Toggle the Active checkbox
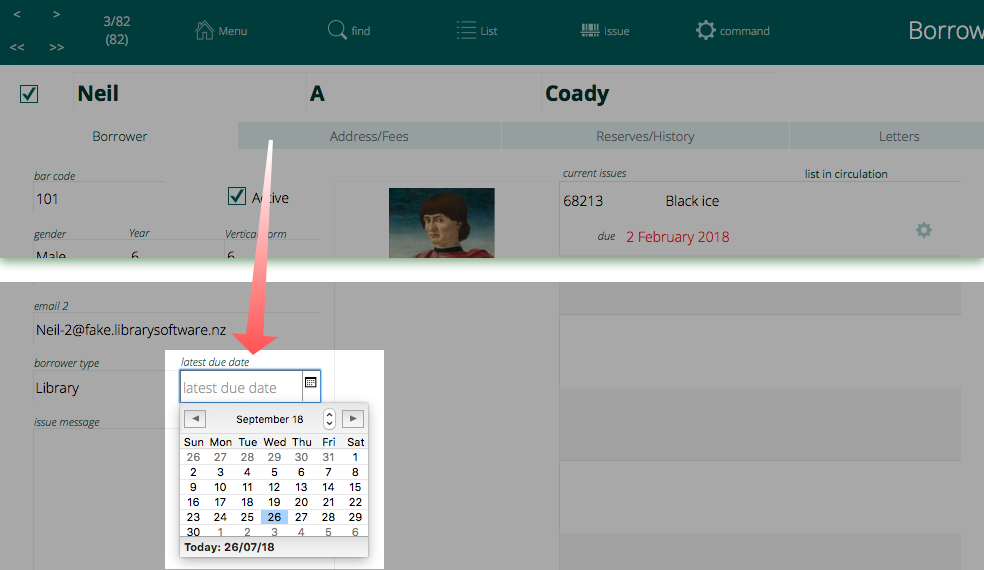The height and width of the screenshot is (570, 984). point(237,196)
